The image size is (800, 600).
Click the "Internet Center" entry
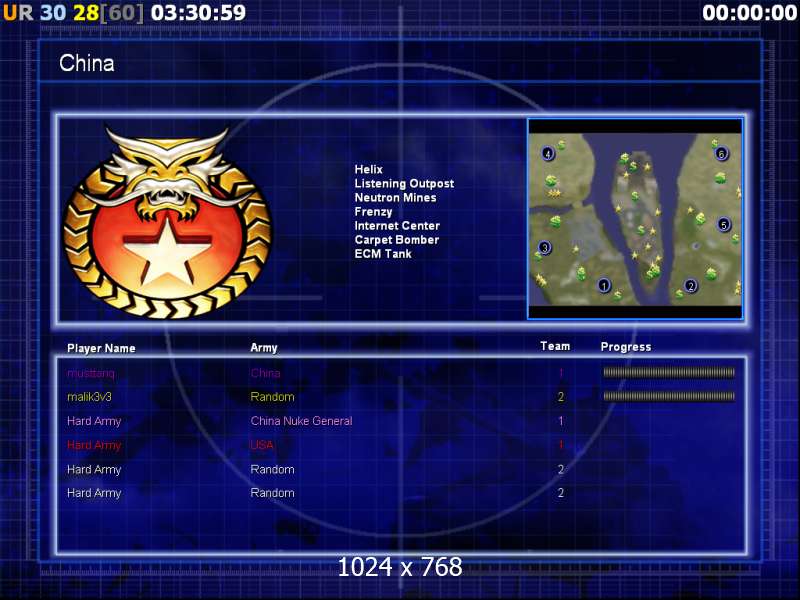pyautogui.click(x=397, y=226)
